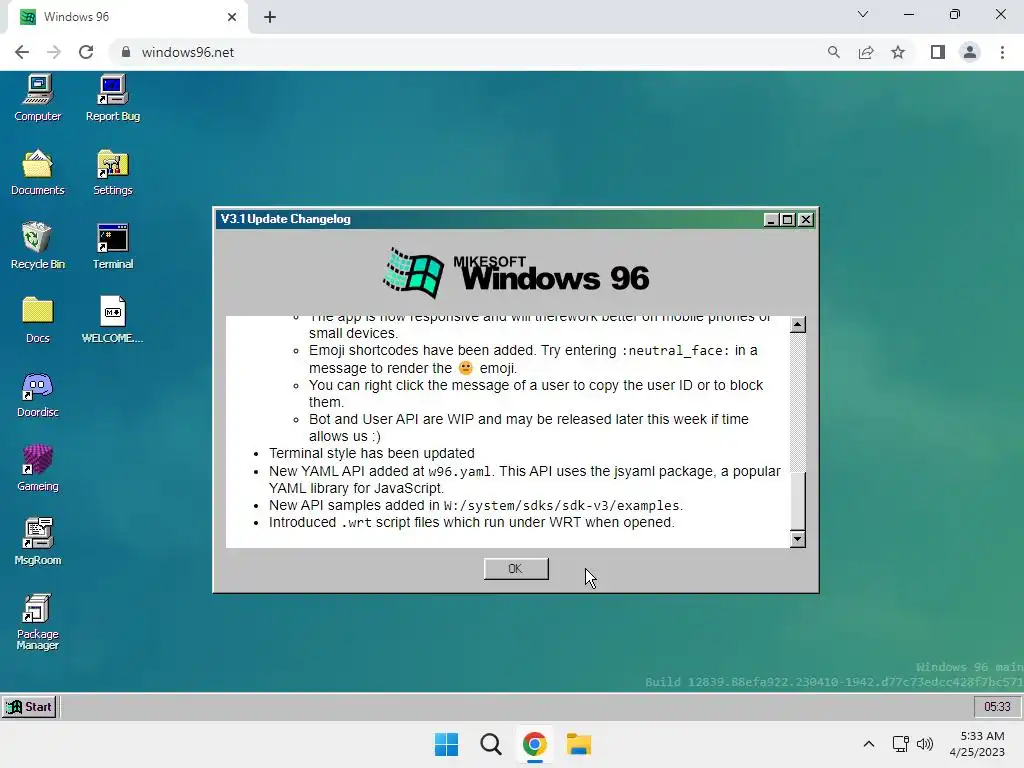Click changelog scrollbar up arrow
Image resolution: width=1024 pixels, height=768 pixels.
click(x=797, y=325)
